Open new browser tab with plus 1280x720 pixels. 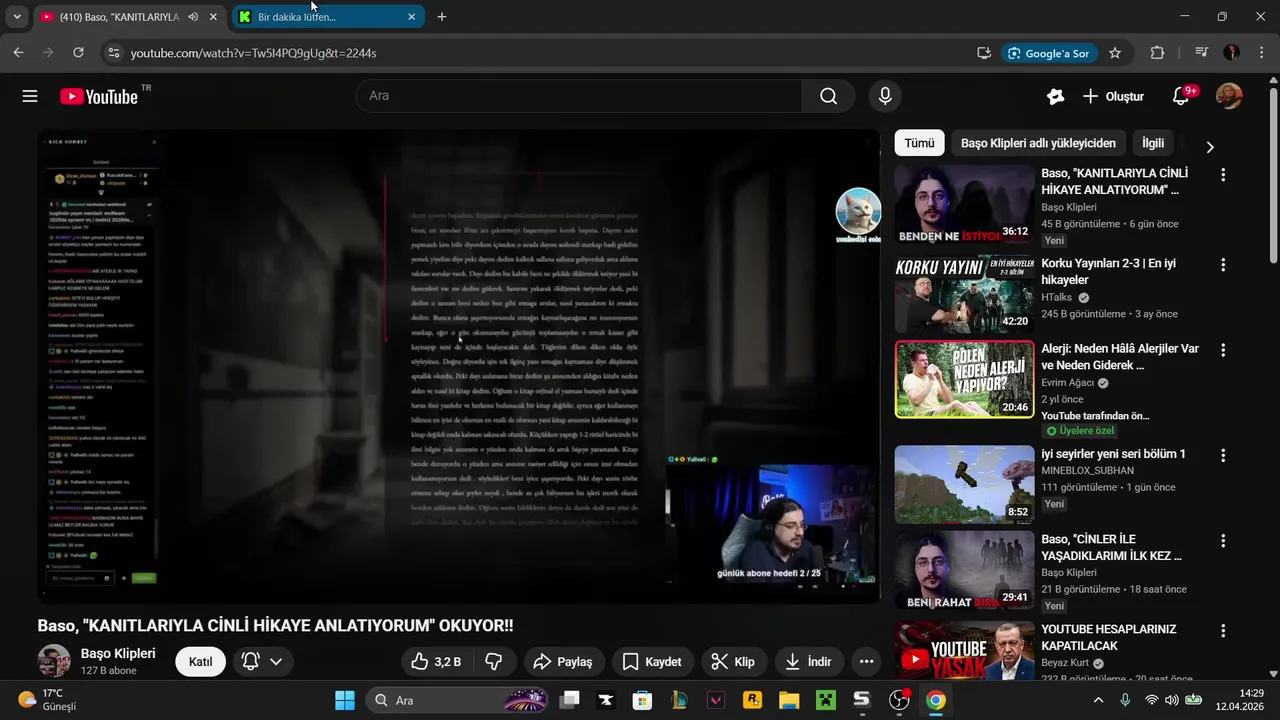click(442, 17)
